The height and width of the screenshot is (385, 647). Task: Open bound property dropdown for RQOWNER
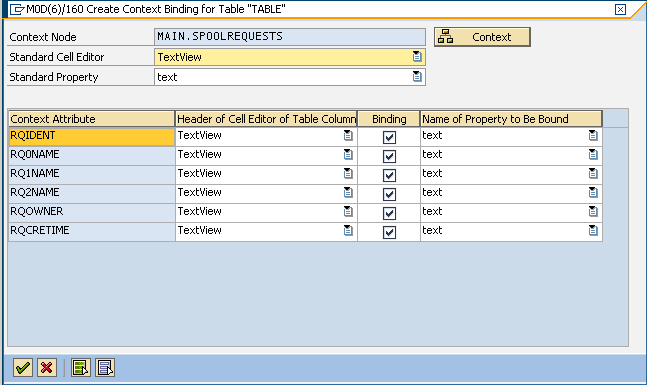[x=593, y=211]
